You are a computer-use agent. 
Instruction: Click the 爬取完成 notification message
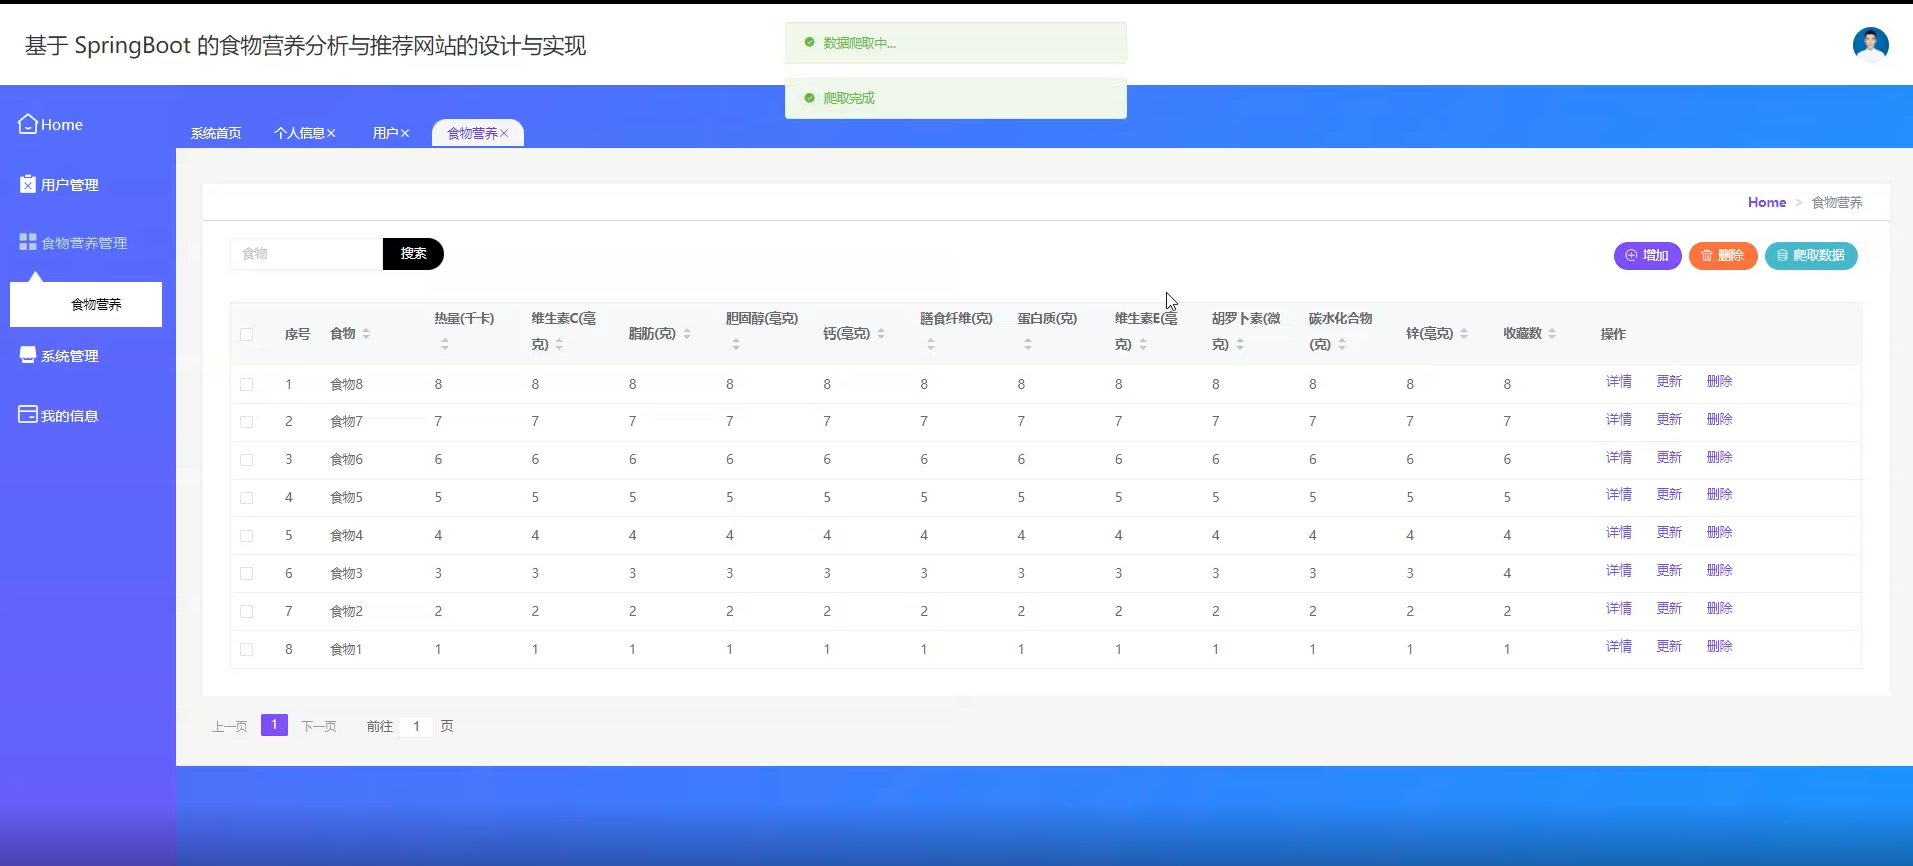956,98
